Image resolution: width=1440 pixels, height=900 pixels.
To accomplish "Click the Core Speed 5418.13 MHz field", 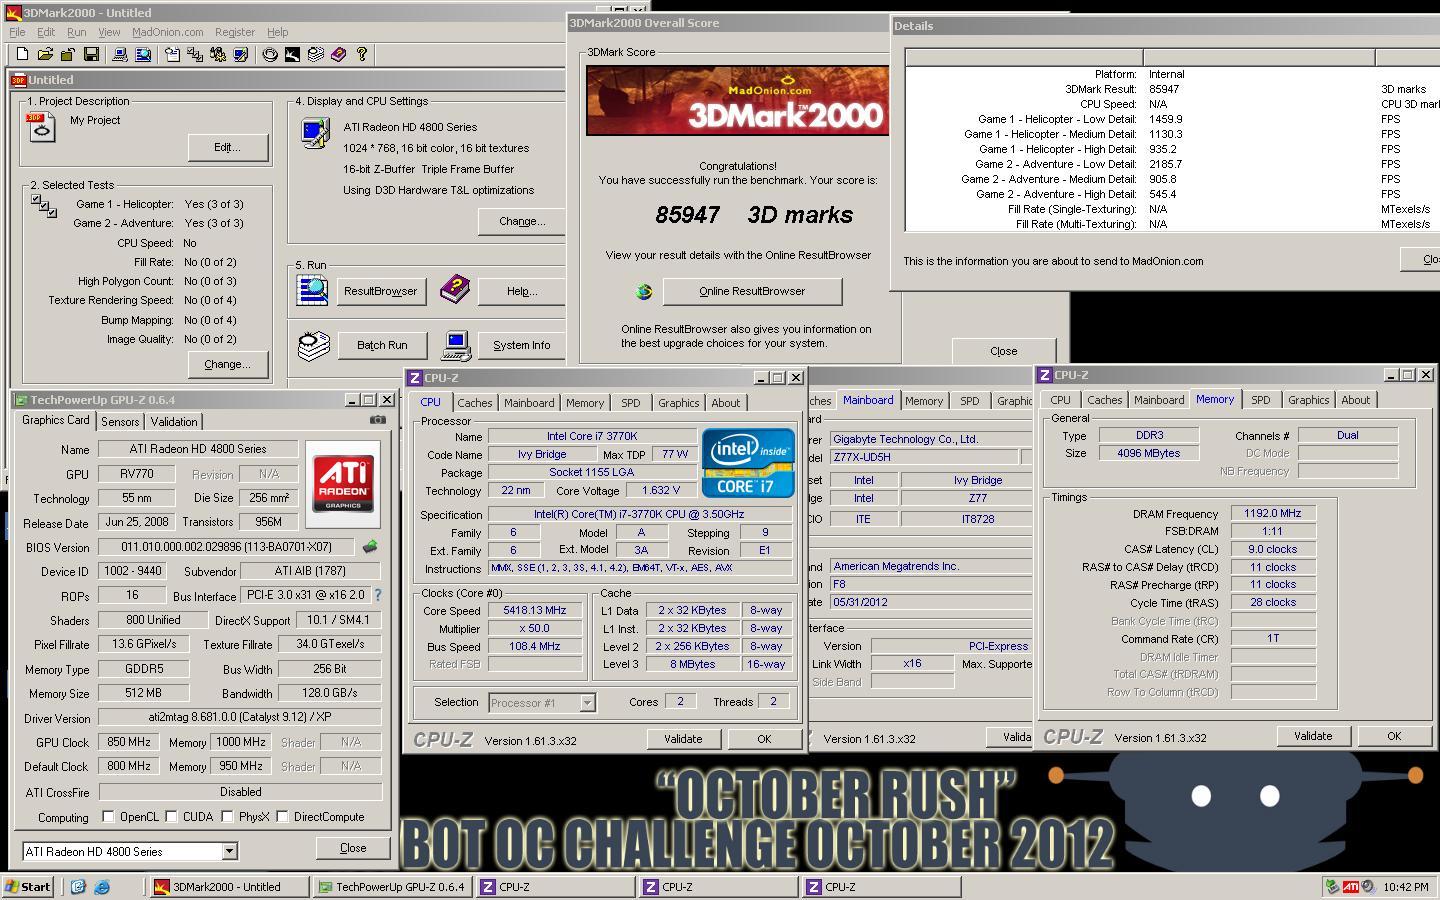I will (x=535, y=610).
